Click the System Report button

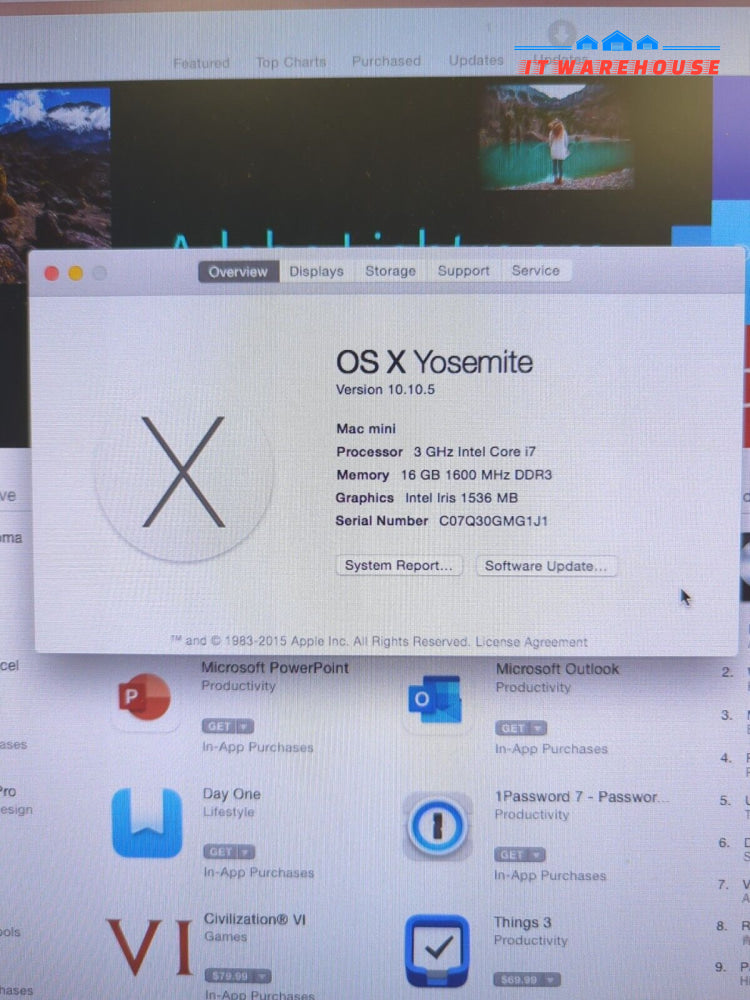[x=399, y=566]
